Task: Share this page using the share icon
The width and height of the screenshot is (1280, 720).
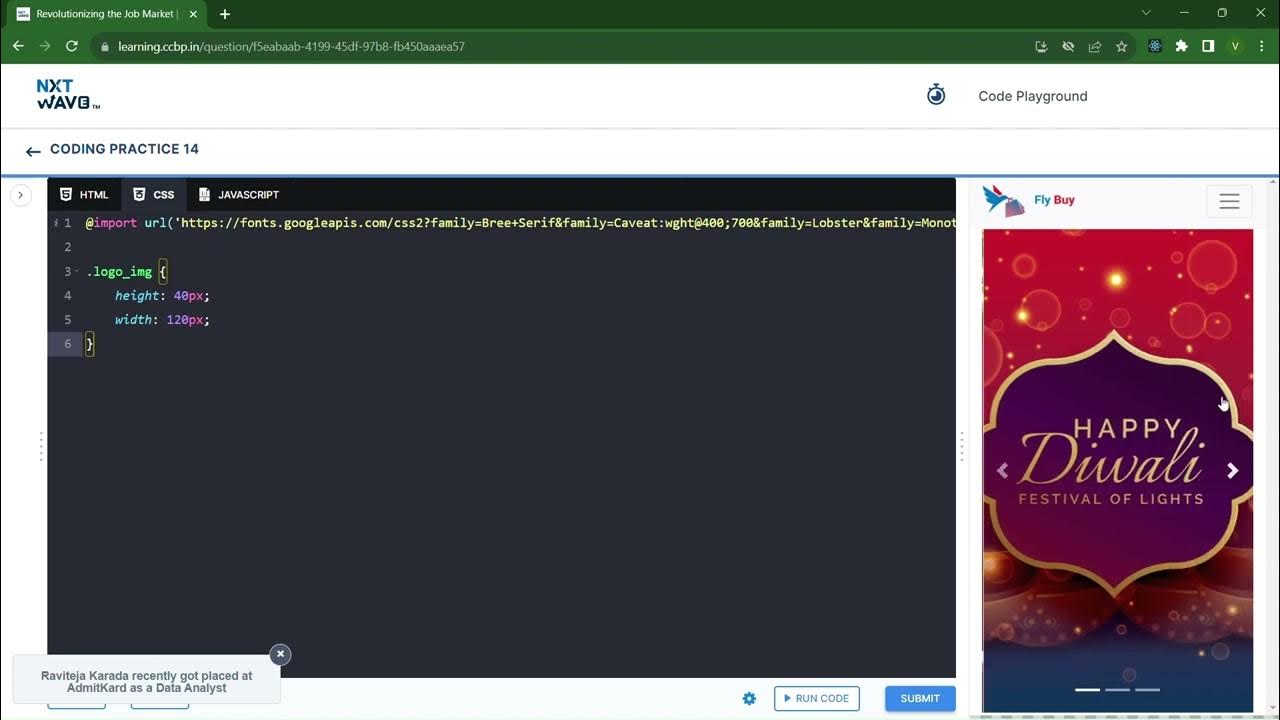Action: pos(1095,46)
